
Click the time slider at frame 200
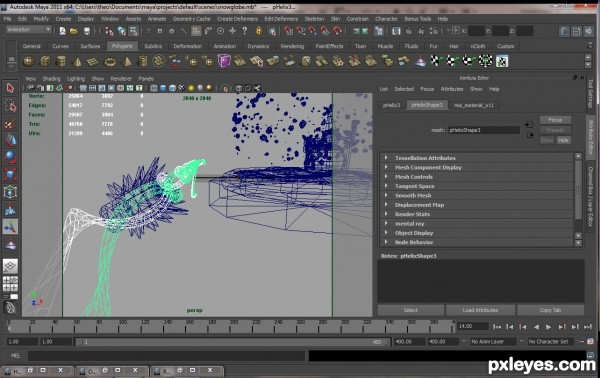[x=230, y=326]
